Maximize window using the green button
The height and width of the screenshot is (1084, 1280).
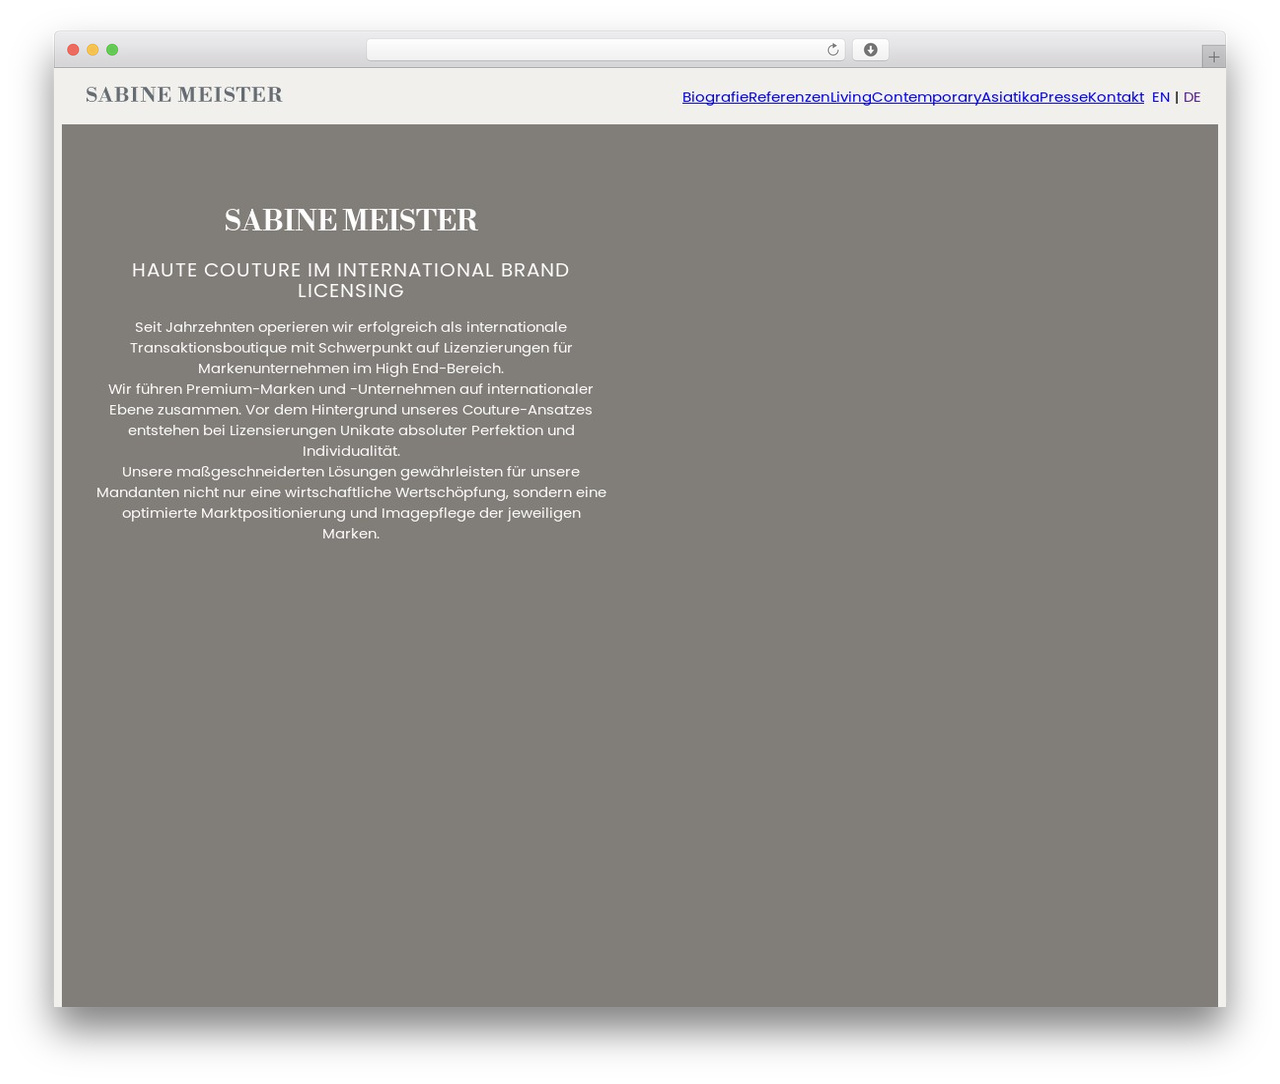[x=112, y=50]
